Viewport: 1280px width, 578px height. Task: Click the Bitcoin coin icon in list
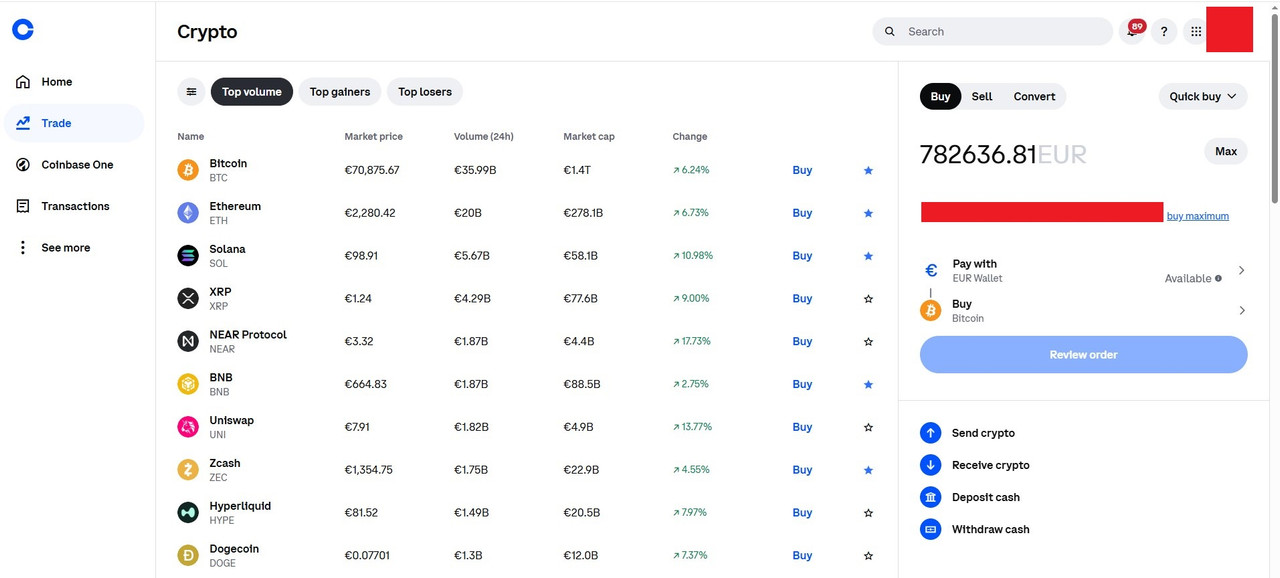(188, 170)
